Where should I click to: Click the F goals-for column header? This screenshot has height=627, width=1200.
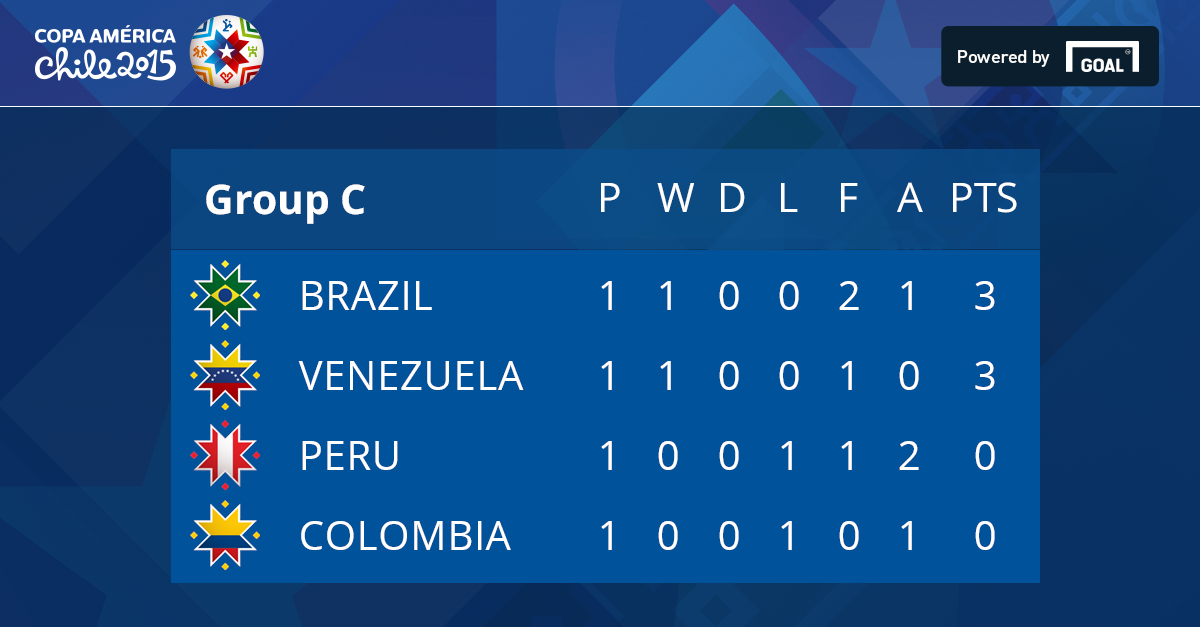[848, 199]
